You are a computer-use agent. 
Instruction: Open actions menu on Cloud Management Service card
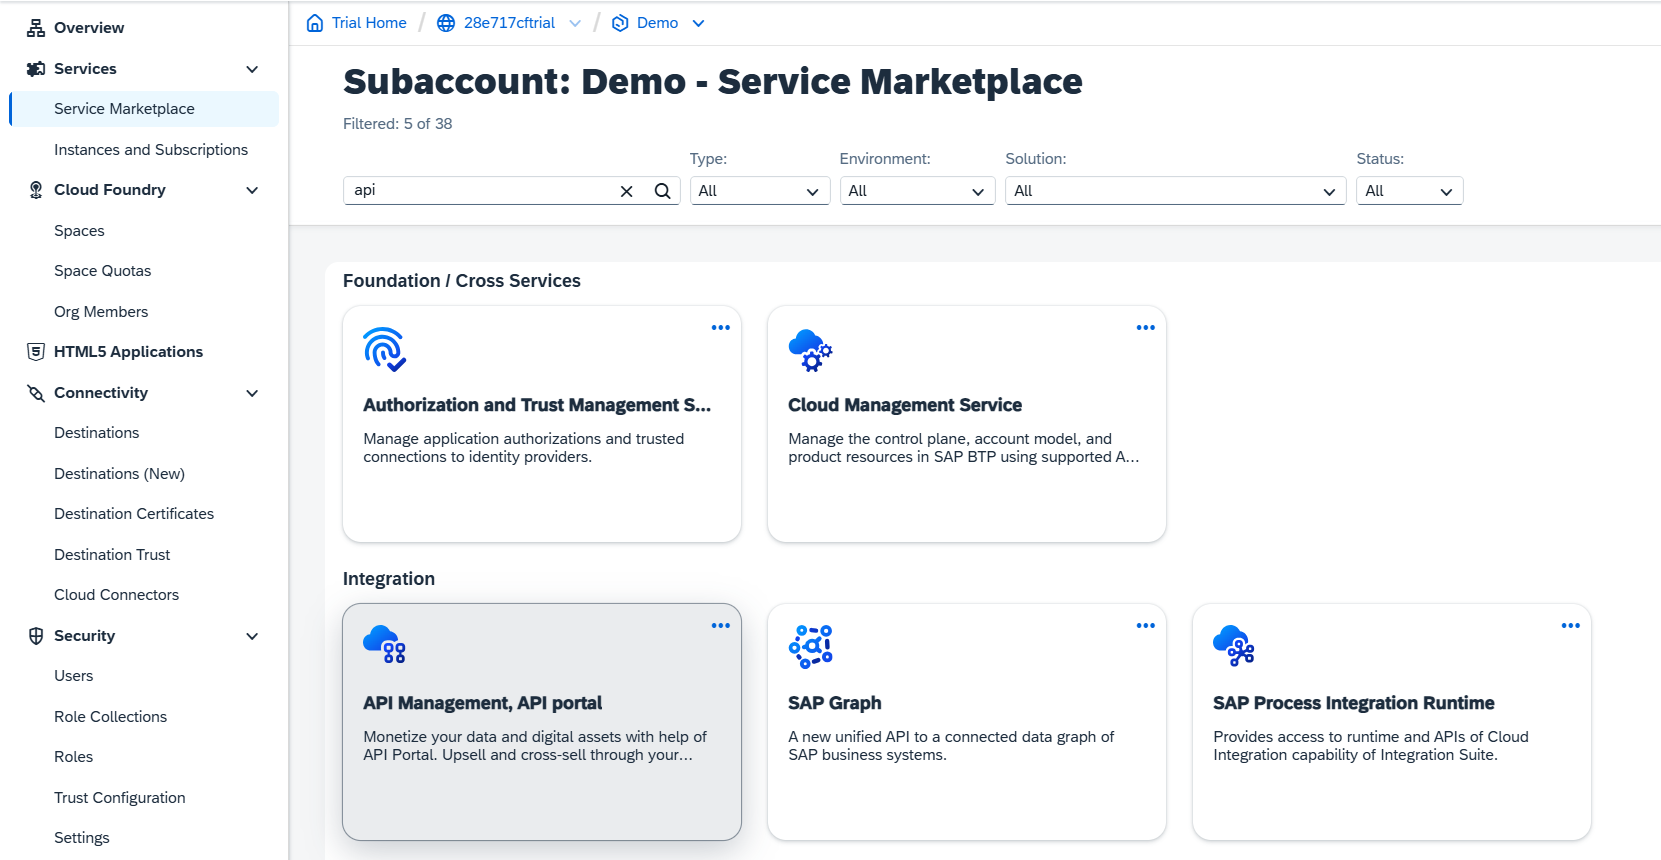(1146, 328)
